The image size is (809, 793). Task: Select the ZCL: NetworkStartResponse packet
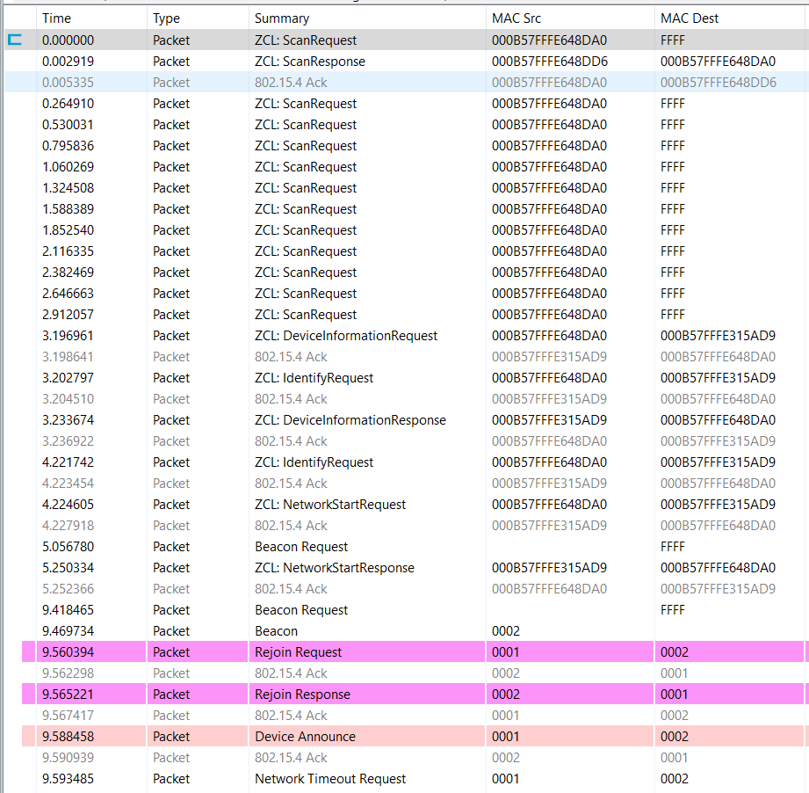[x=334, y=568]
